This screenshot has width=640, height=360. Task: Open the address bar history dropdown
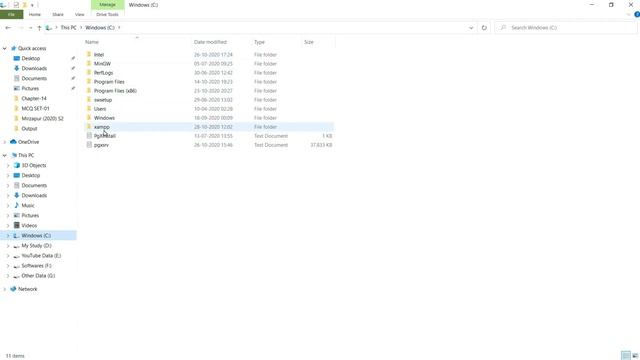pos(471,28)
